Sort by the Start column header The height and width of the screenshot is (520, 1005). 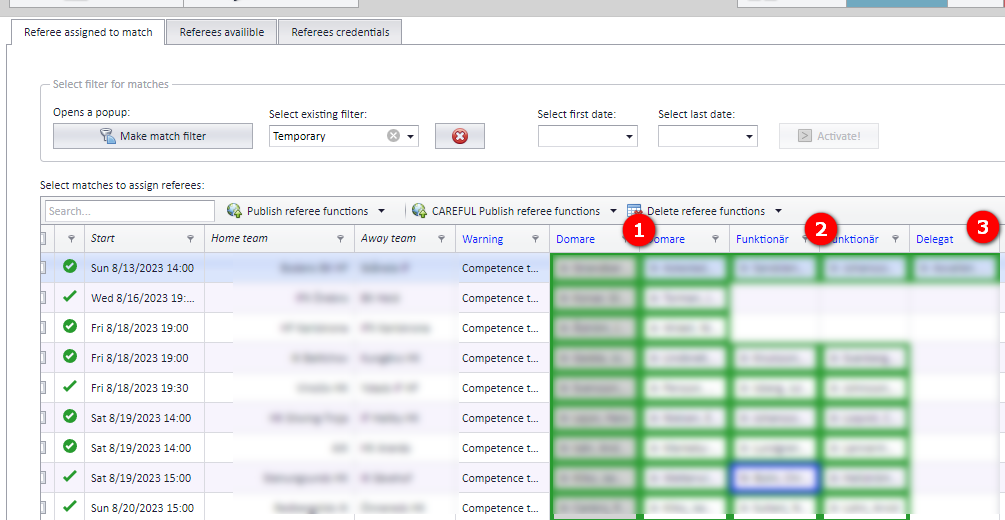click(x=103, y=239)
